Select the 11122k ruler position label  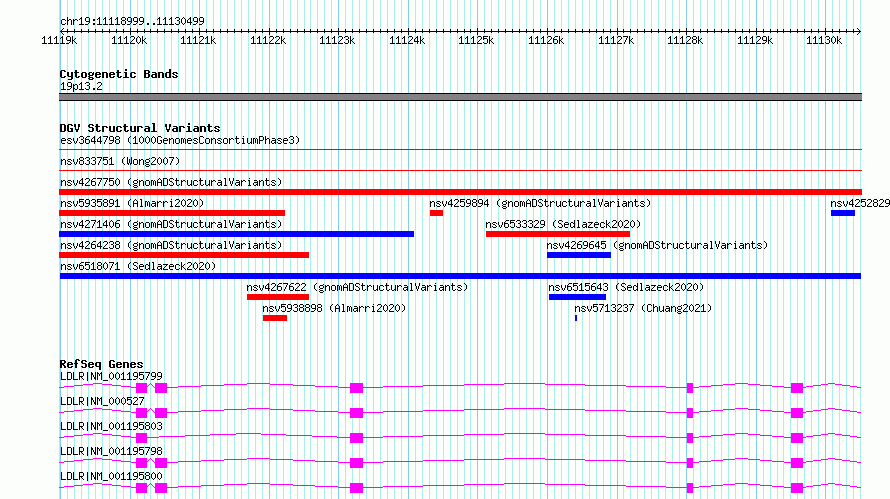(x=268, y=40)
